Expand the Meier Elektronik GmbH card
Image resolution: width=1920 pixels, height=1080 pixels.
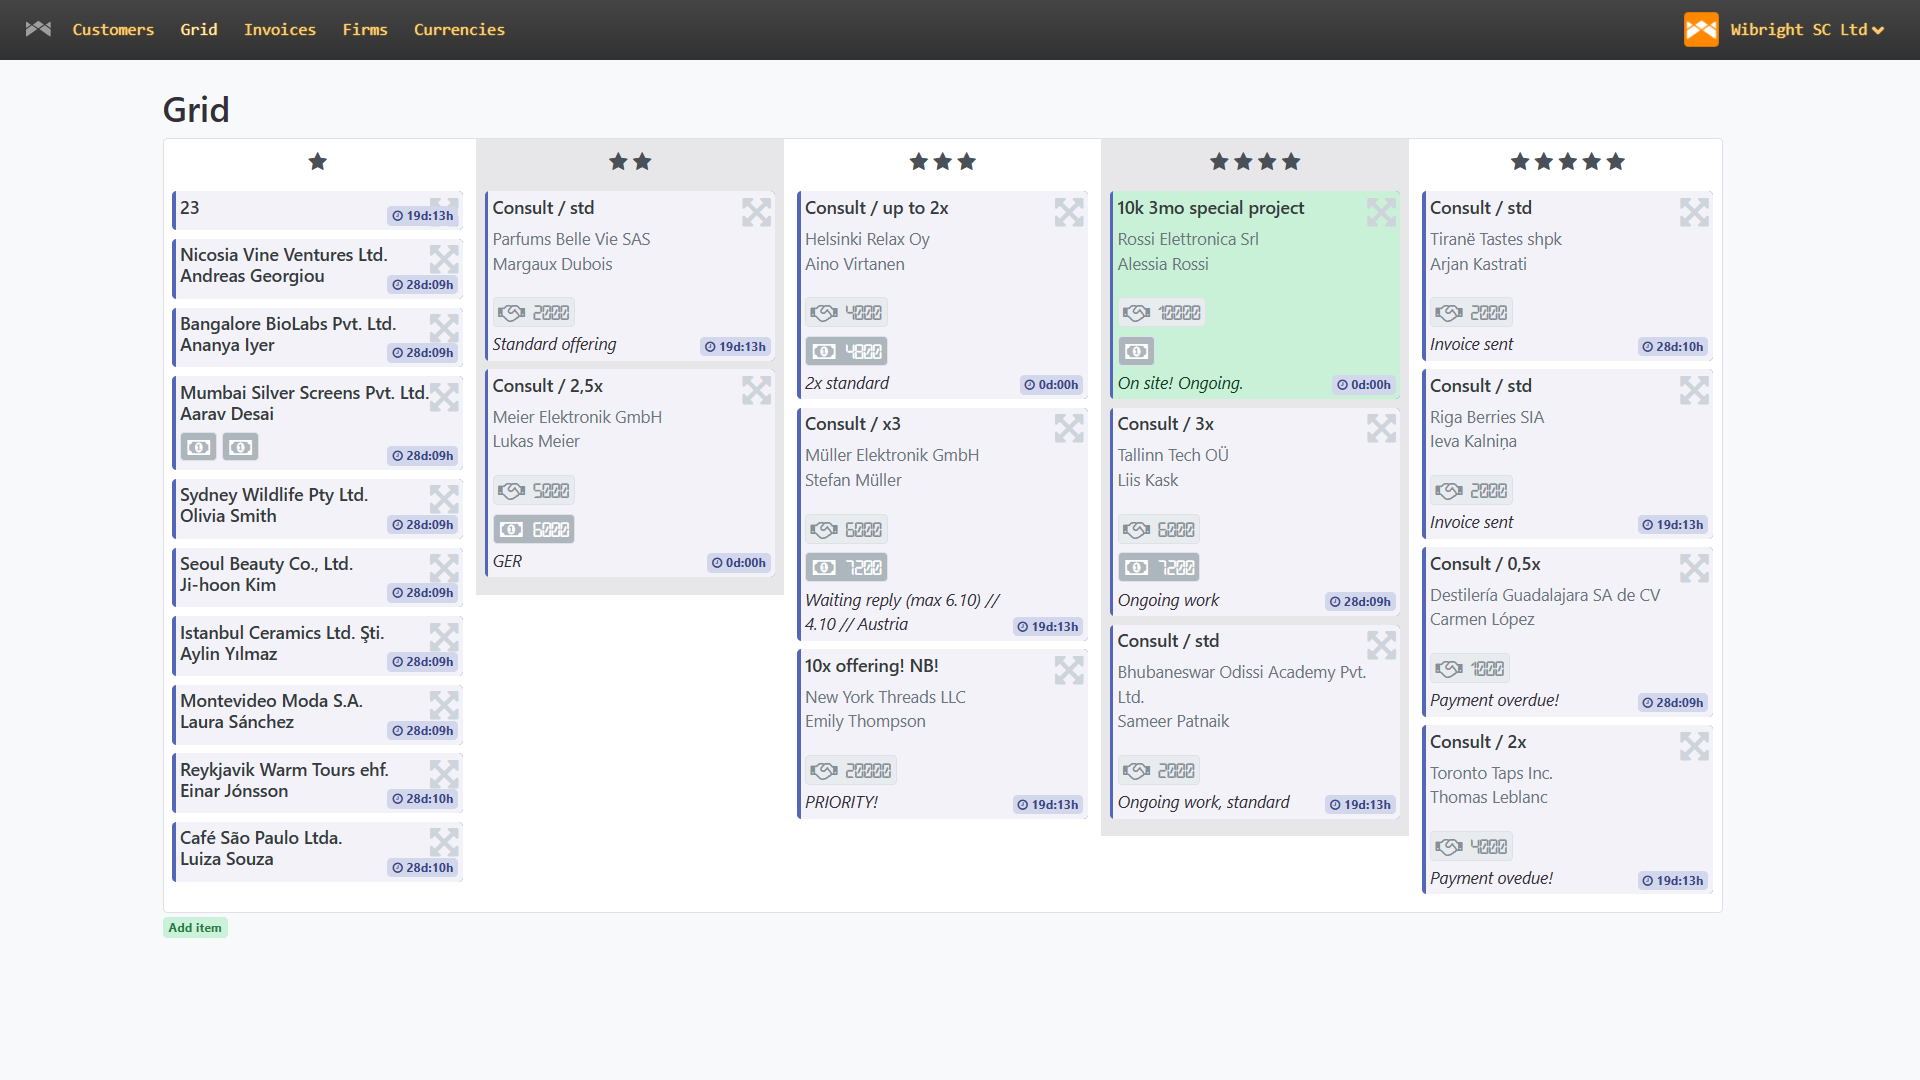[x=756, y=390]
